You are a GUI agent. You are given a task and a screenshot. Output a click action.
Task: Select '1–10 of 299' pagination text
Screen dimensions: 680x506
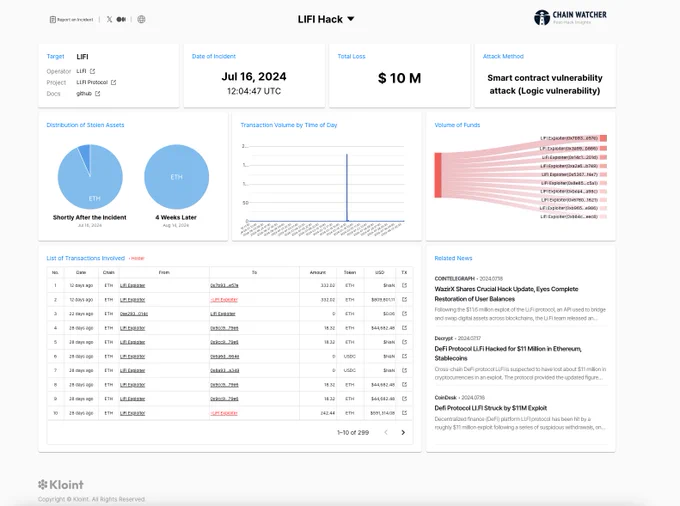[353, 433]
